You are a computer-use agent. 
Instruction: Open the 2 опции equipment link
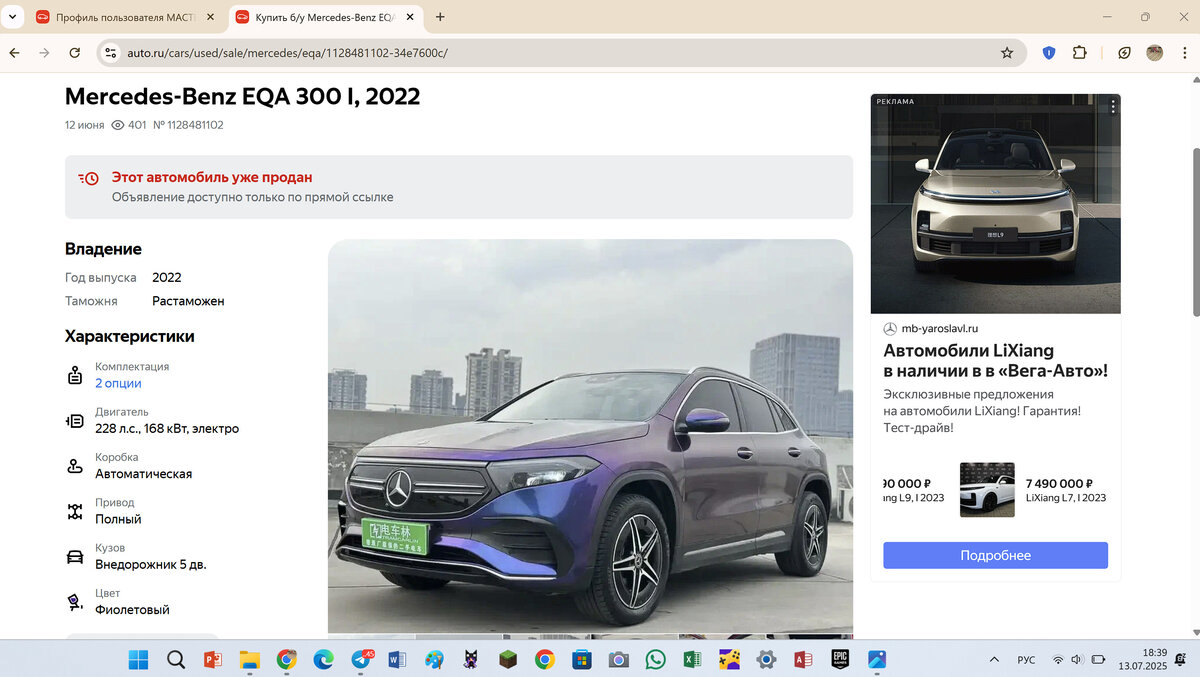118,383
